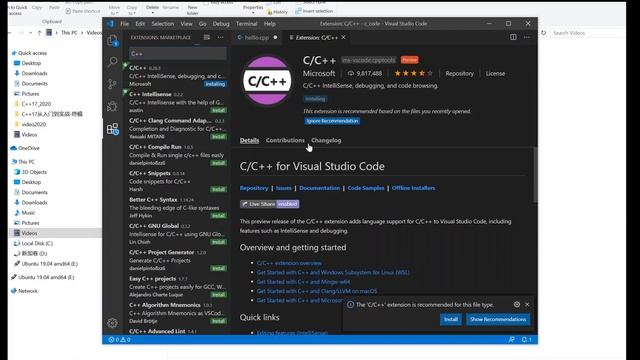Open notifications bell in status bar
The width and height of the screenshot is (640, 360).
click(x=527, y=340)
